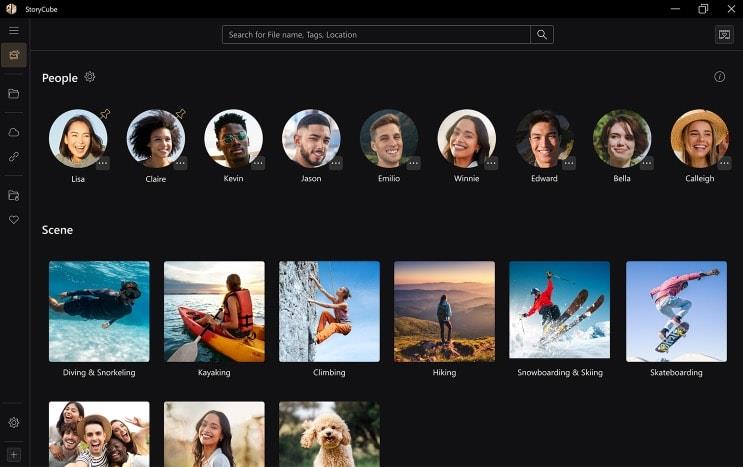
Task: Open the cloud storage section in the sidebar
Action: (x=14, y=132)
